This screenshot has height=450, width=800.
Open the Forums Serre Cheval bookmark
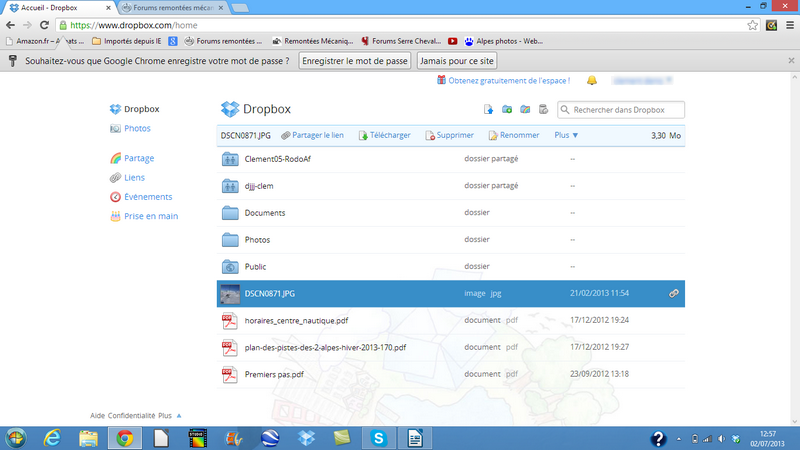coord(401,41)
